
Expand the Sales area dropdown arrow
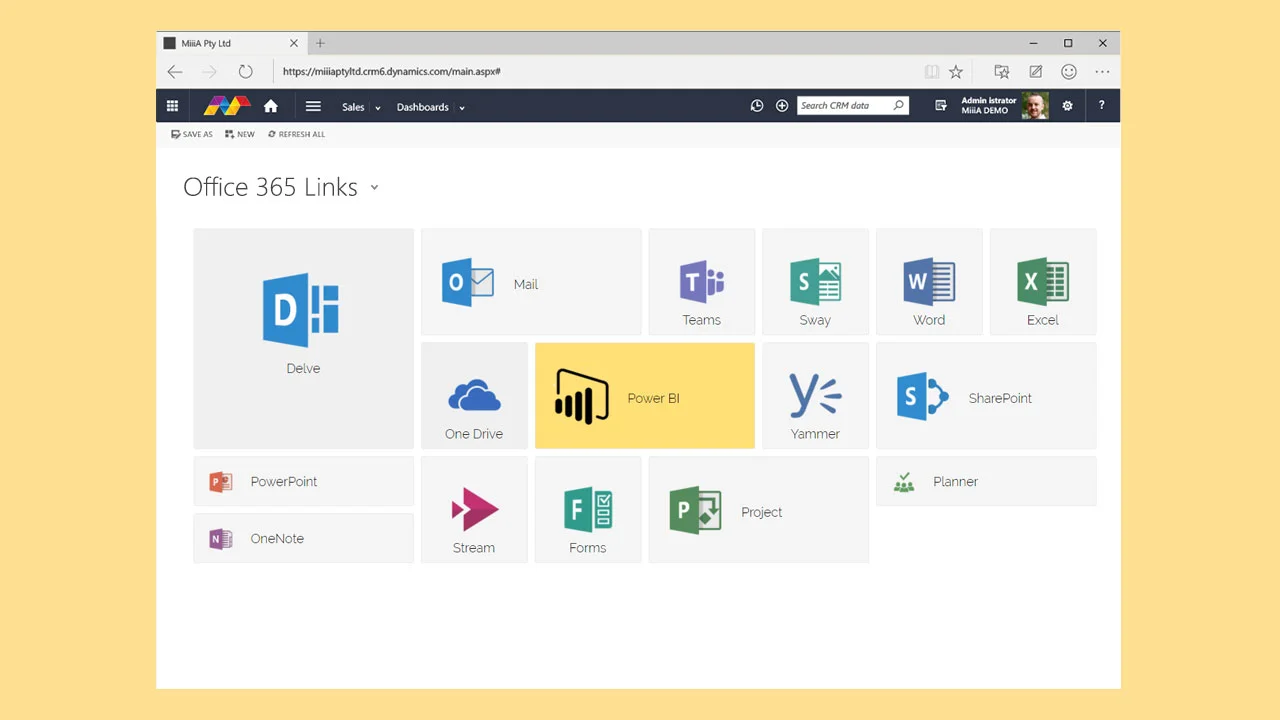click(x=378, y=108)
